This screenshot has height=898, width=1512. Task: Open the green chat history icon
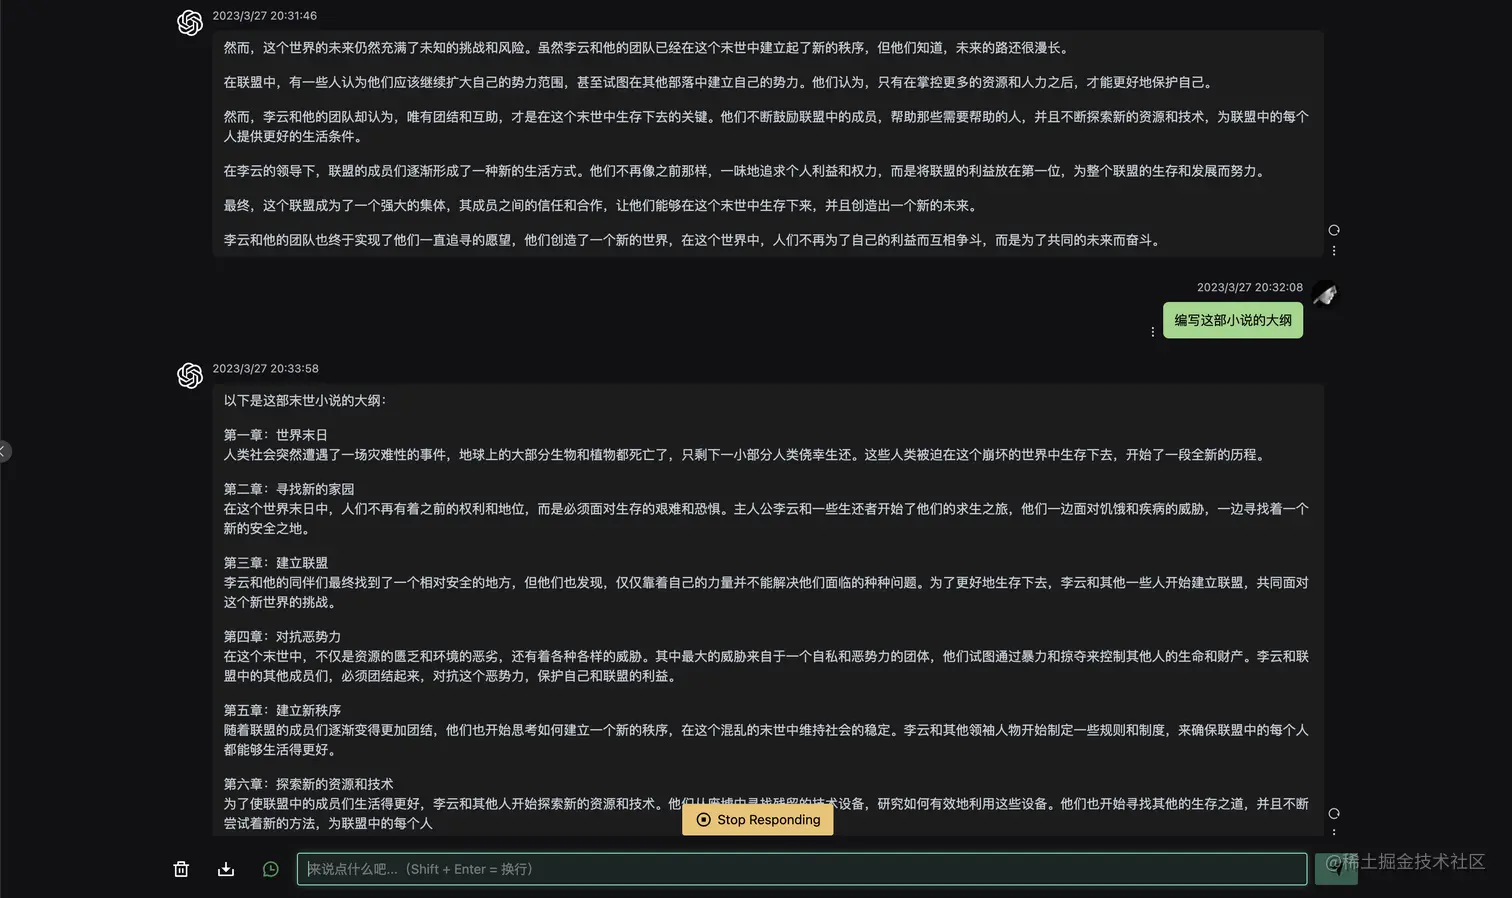(x=270, y=869)
